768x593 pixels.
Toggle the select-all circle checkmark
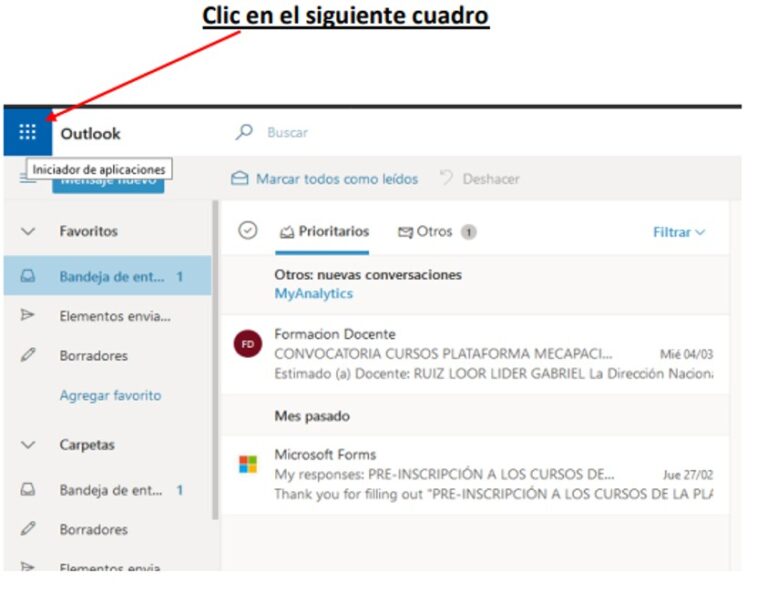pos(248,230)
